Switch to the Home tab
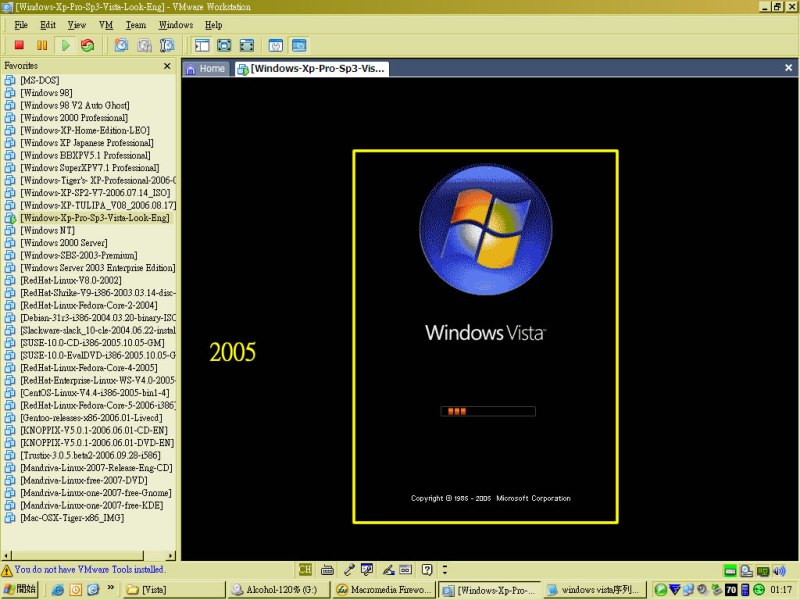800x600 pixels. (x=206, y=69)
